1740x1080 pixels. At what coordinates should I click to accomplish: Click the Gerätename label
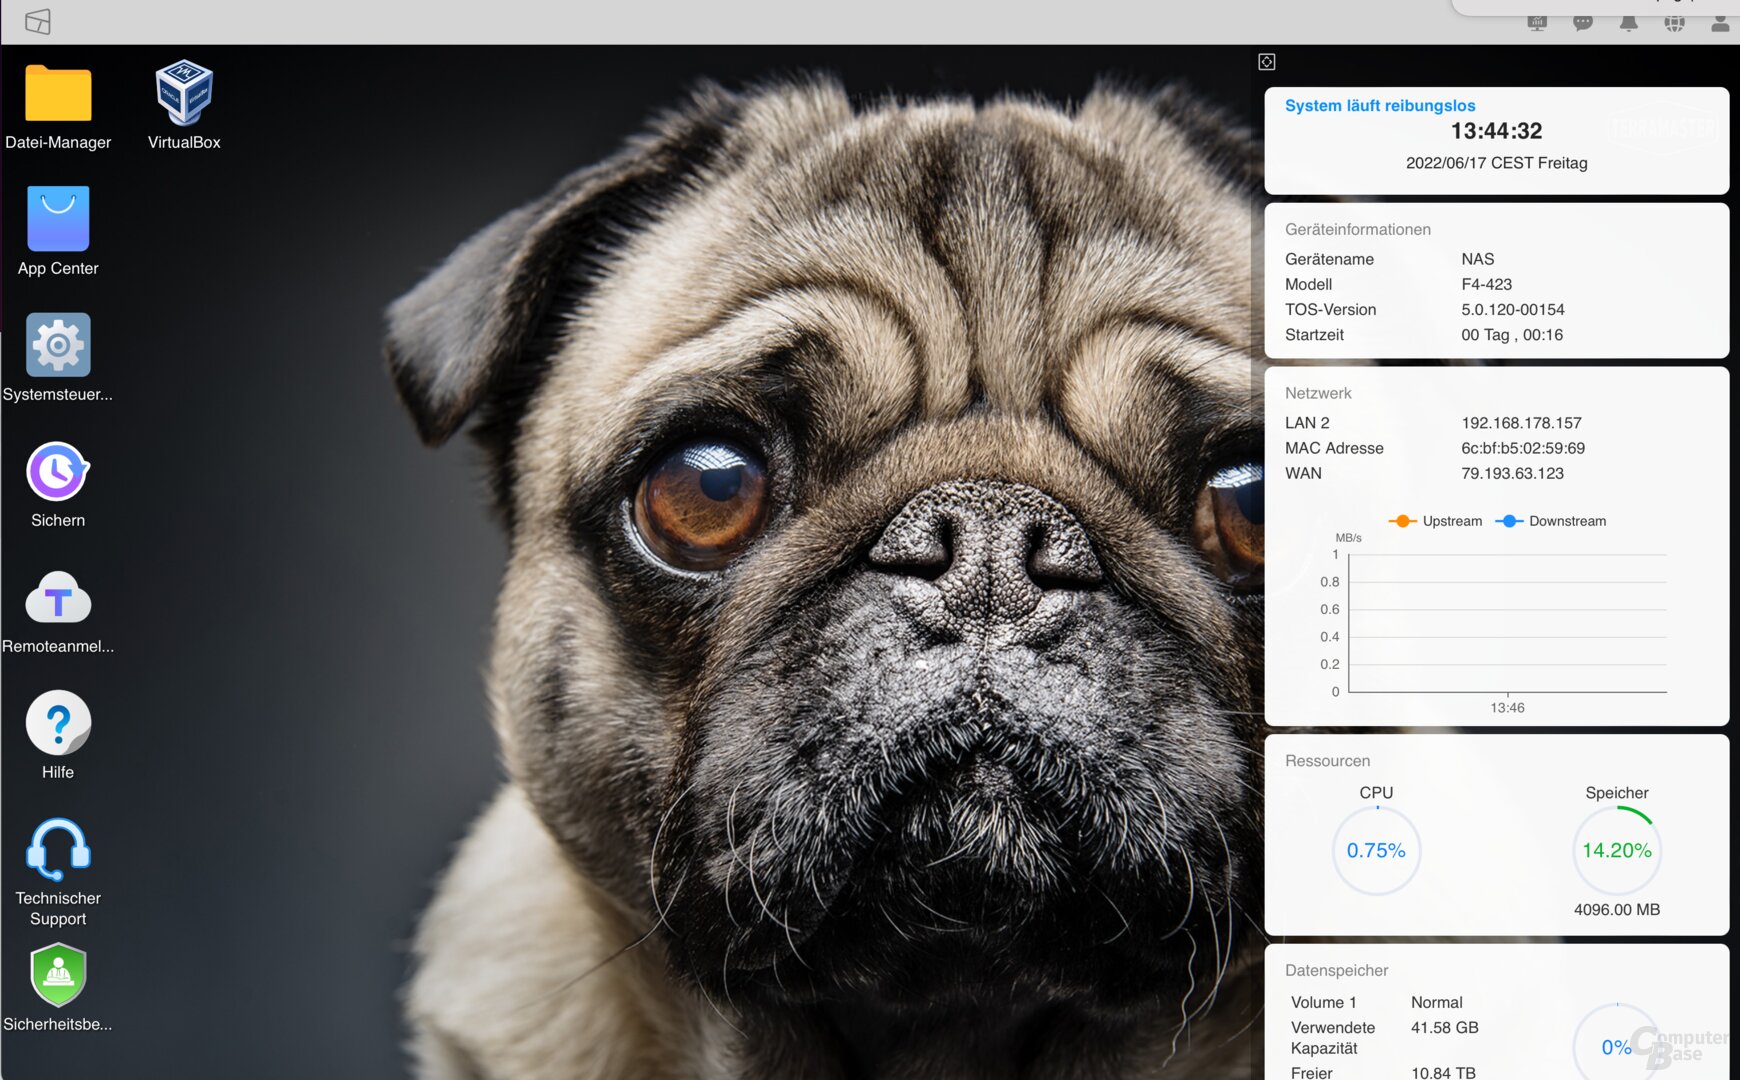coord(1329,259)
